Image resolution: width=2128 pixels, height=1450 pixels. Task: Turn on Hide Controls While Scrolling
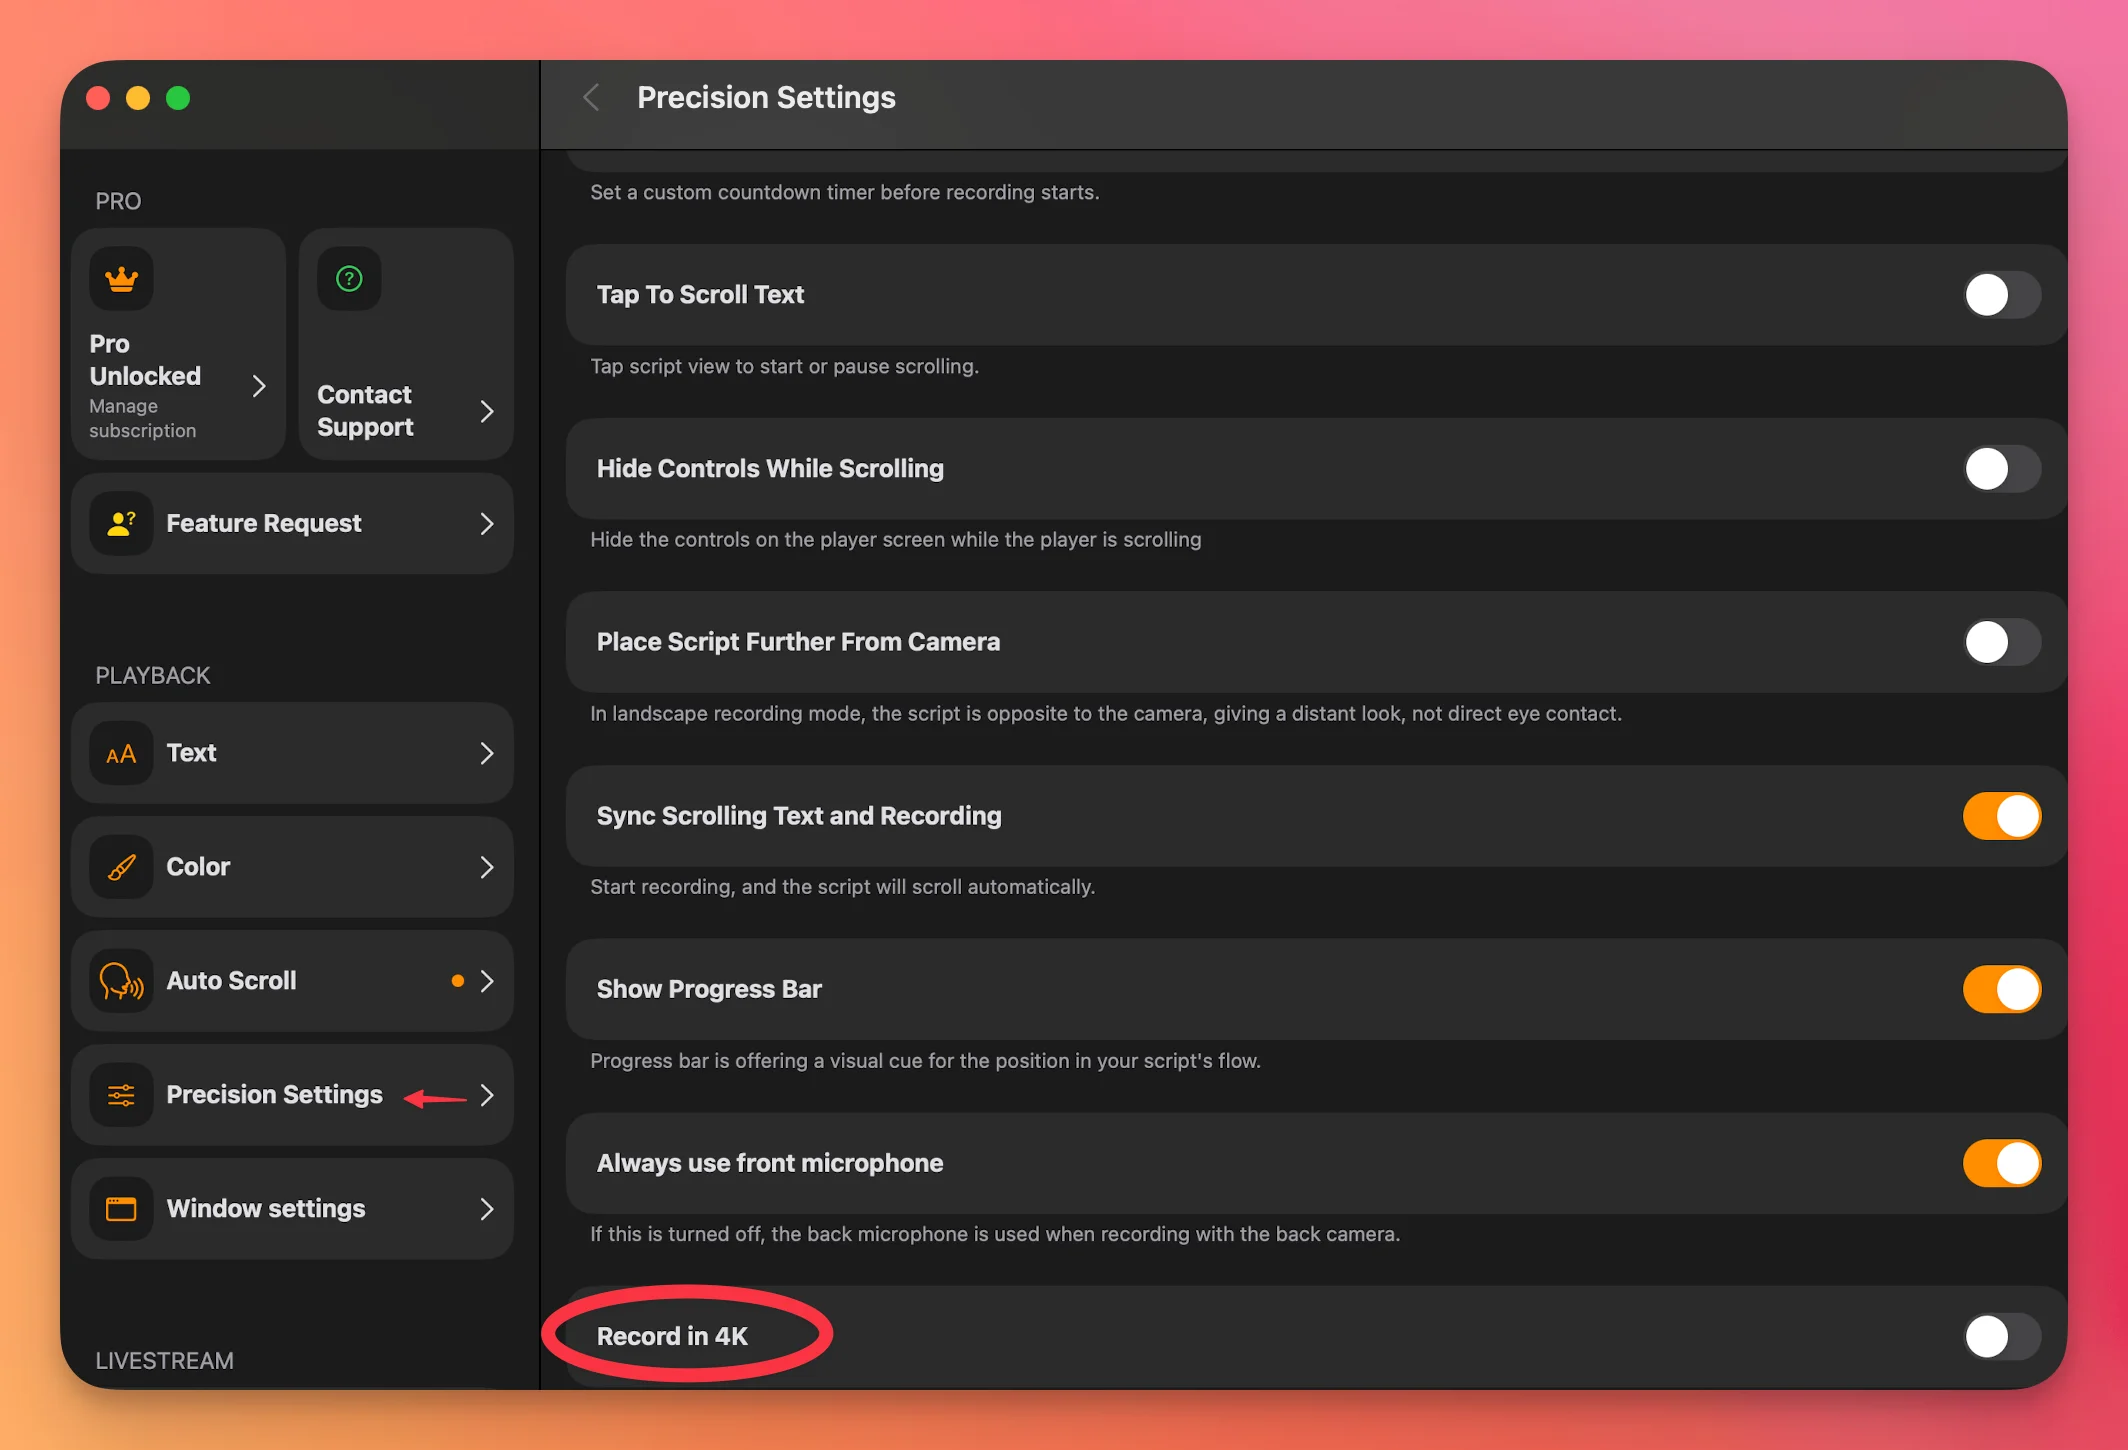point(2000,468)
